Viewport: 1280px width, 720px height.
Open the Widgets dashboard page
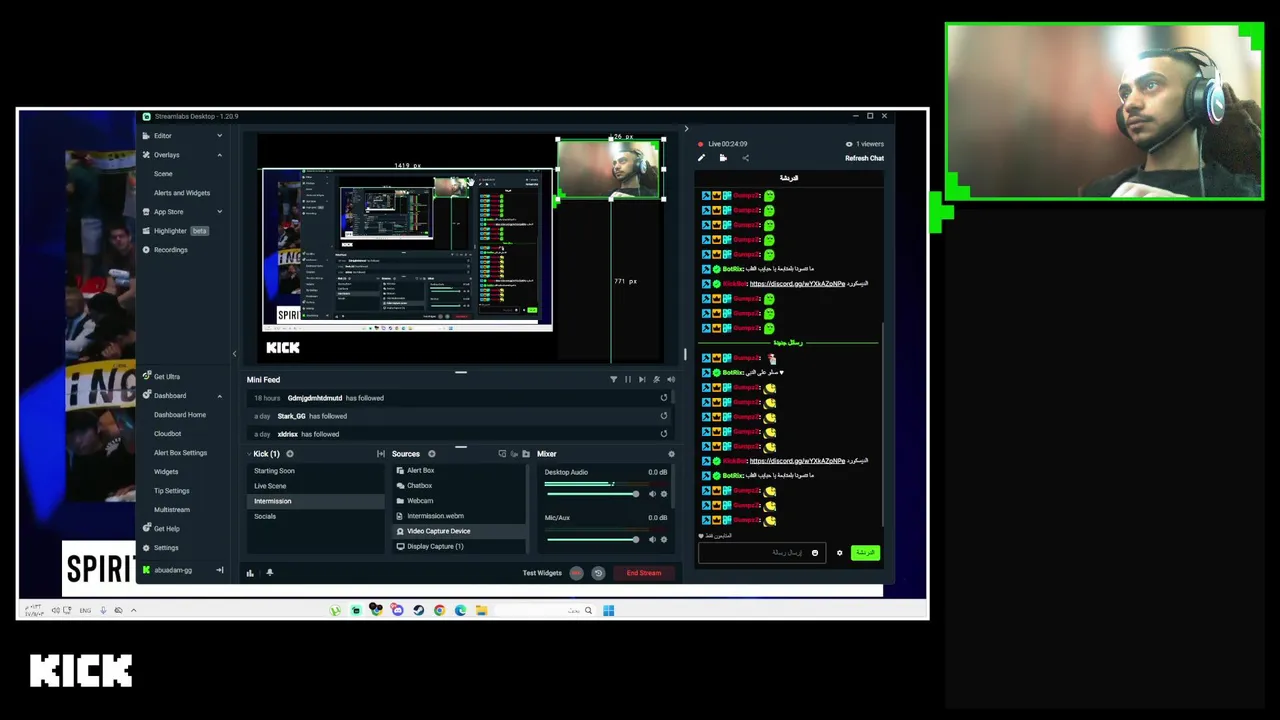click(166, 472)
